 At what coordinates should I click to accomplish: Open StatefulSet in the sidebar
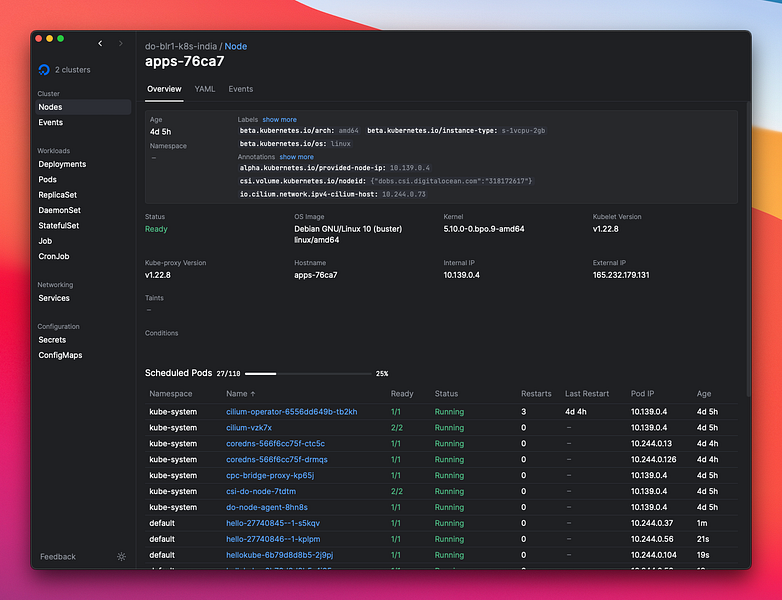pyautogui.click(x=59, y=225)
